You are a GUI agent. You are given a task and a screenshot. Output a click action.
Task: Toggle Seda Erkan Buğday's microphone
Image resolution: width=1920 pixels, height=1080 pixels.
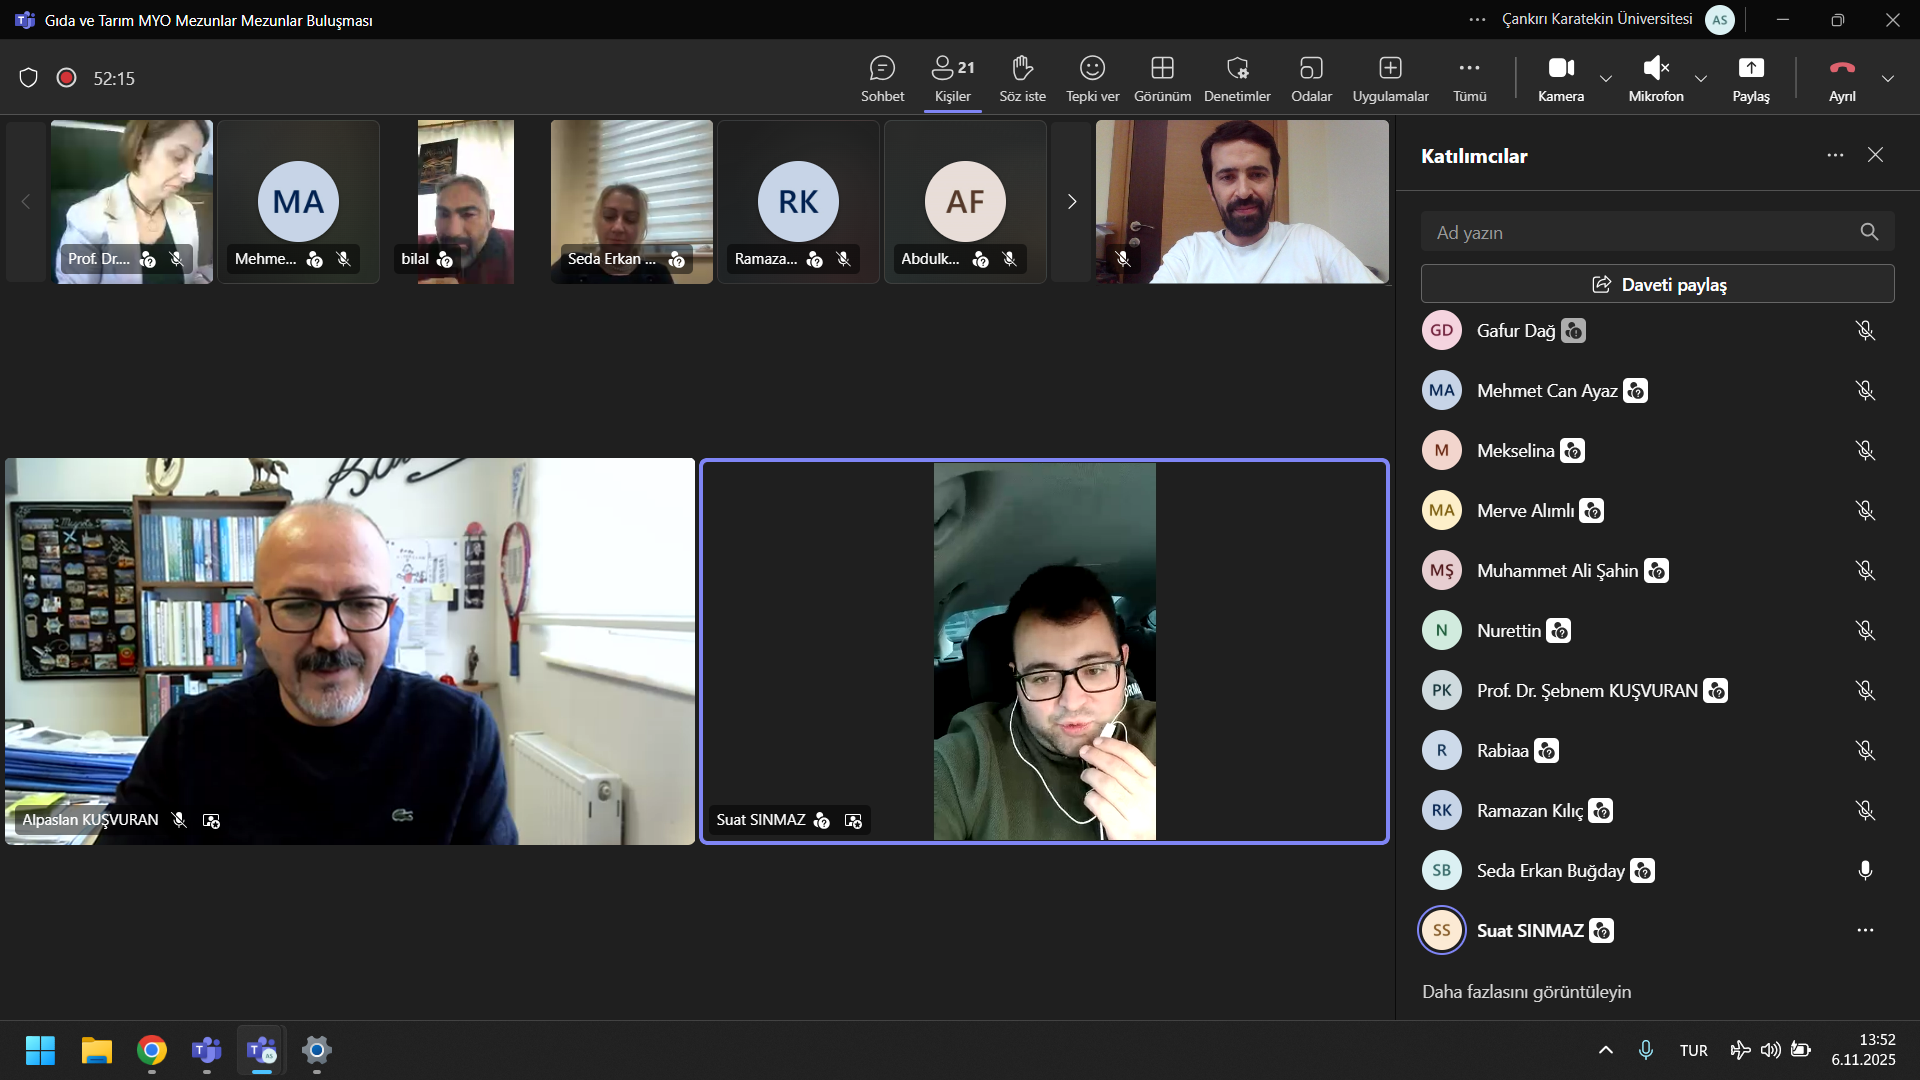coord(1865,870)
